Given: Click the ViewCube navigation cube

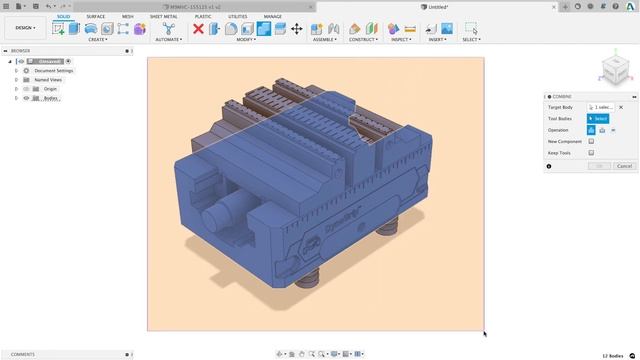Looking at the screenshot, I should (616, 70).
